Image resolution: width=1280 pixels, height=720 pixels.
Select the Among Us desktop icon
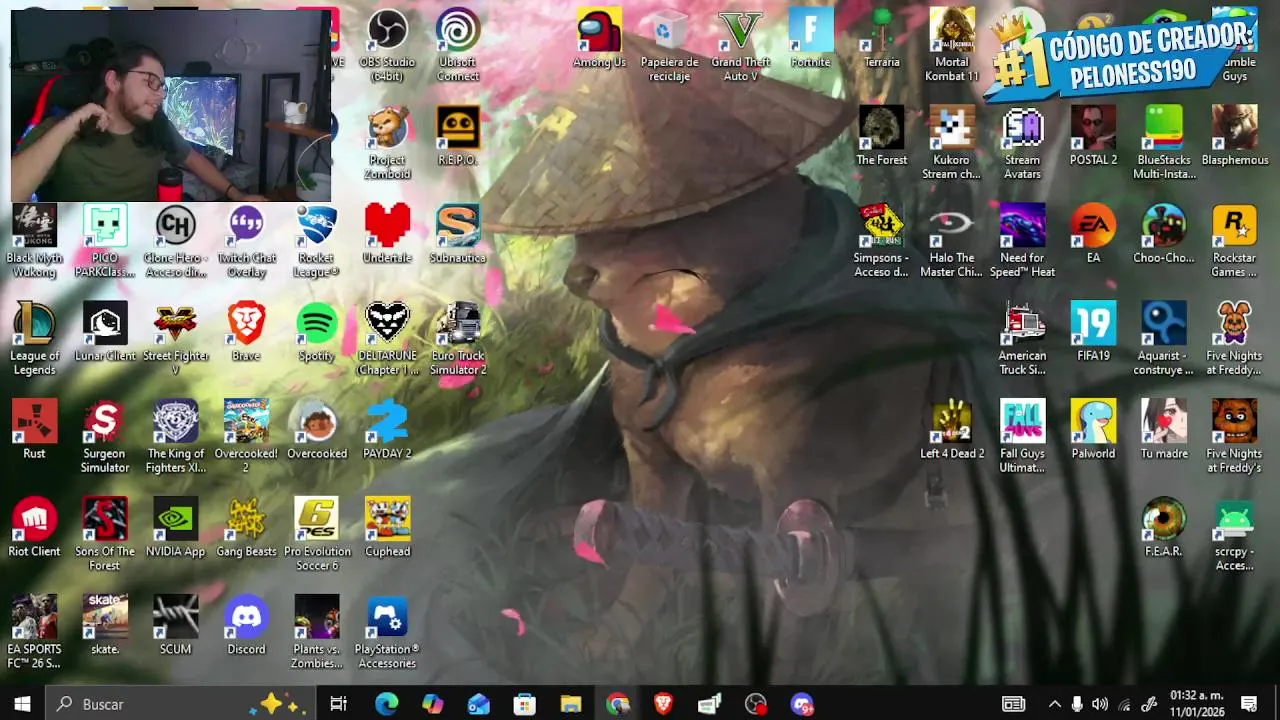point(599,38)
